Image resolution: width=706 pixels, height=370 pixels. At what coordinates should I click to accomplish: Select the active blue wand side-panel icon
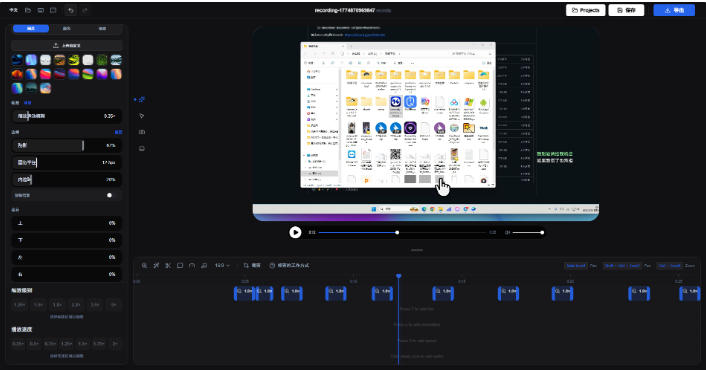pyautogui.click(x=141, y=99)
